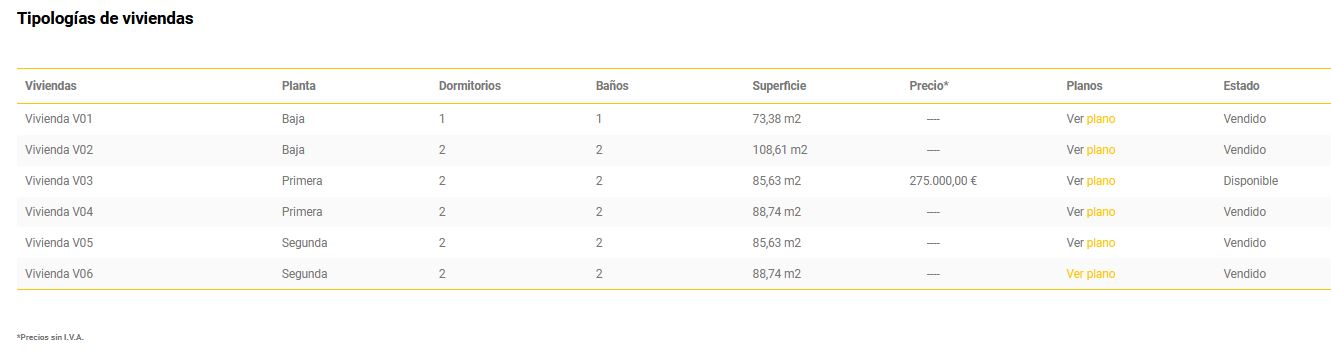Screen dimensions: 1331x360
Task: Click the Precio* column header
Action: [x=929, y=86]
